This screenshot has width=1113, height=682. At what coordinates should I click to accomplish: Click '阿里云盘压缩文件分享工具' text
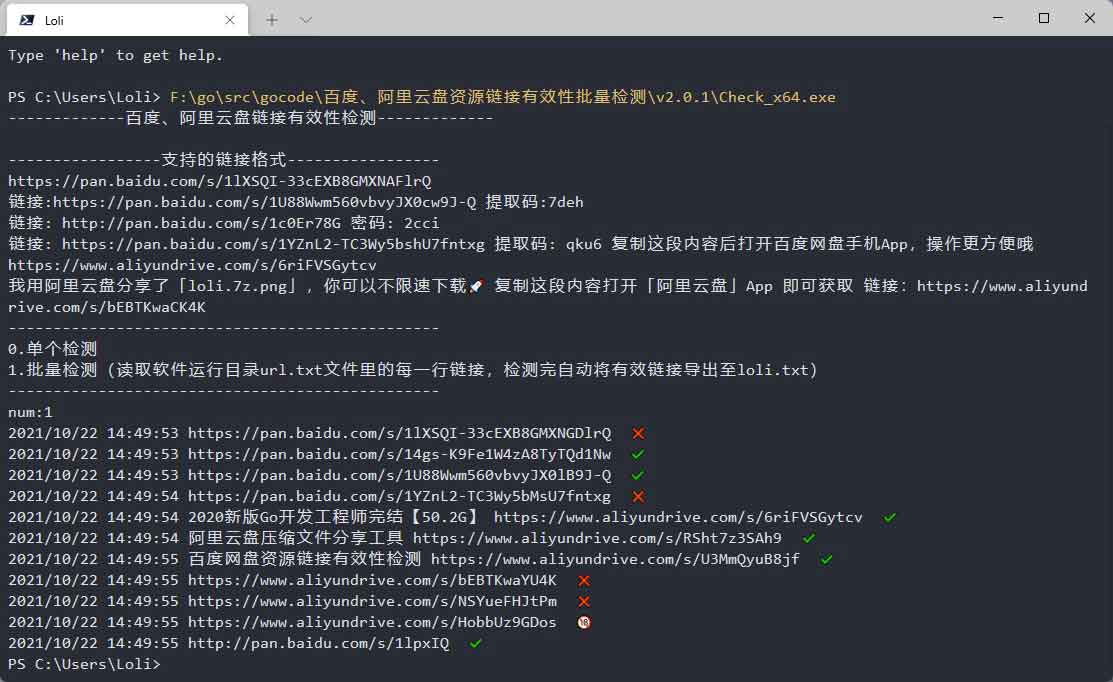coord(295,538)
